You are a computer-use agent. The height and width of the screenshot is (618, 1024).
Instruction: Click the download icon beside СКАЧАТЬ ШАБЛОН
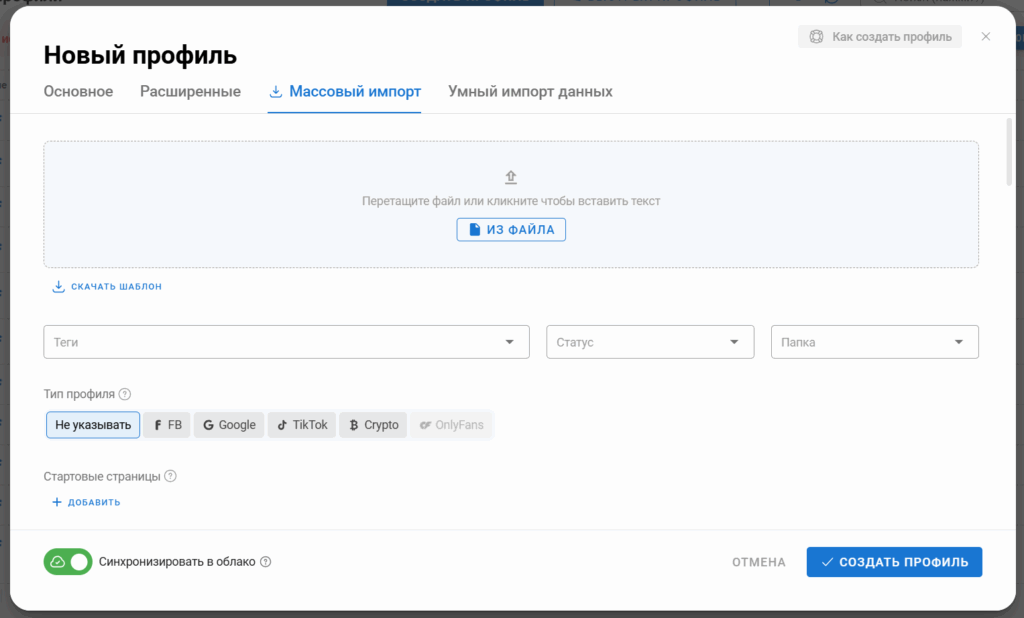58,286
